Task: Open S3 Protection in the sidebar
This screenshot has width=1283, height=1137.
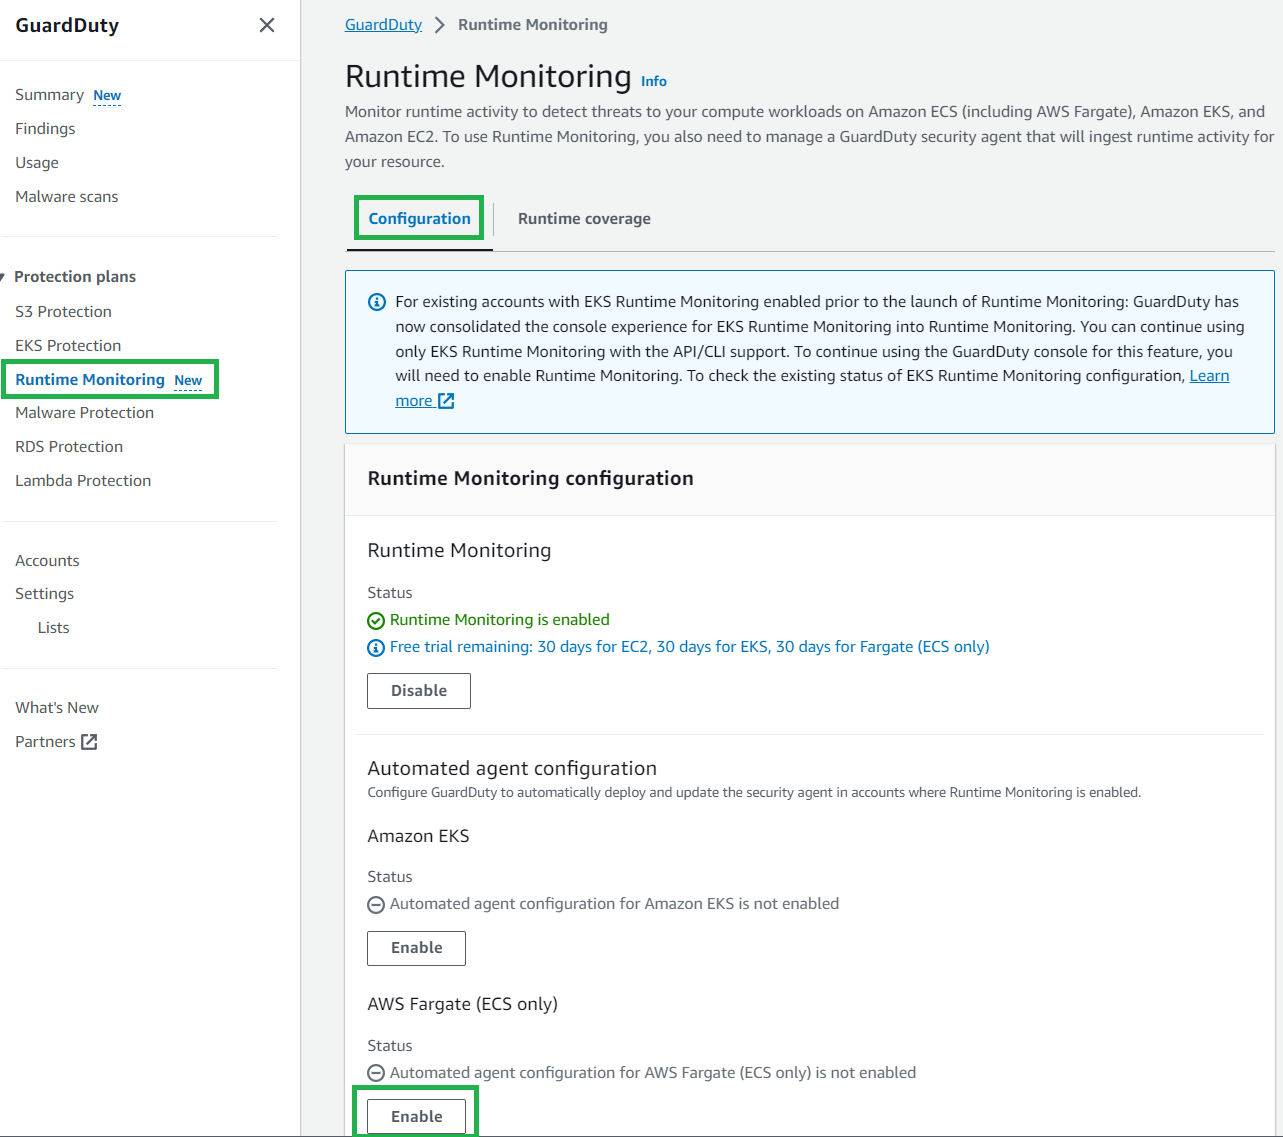Action: [63, 311]
